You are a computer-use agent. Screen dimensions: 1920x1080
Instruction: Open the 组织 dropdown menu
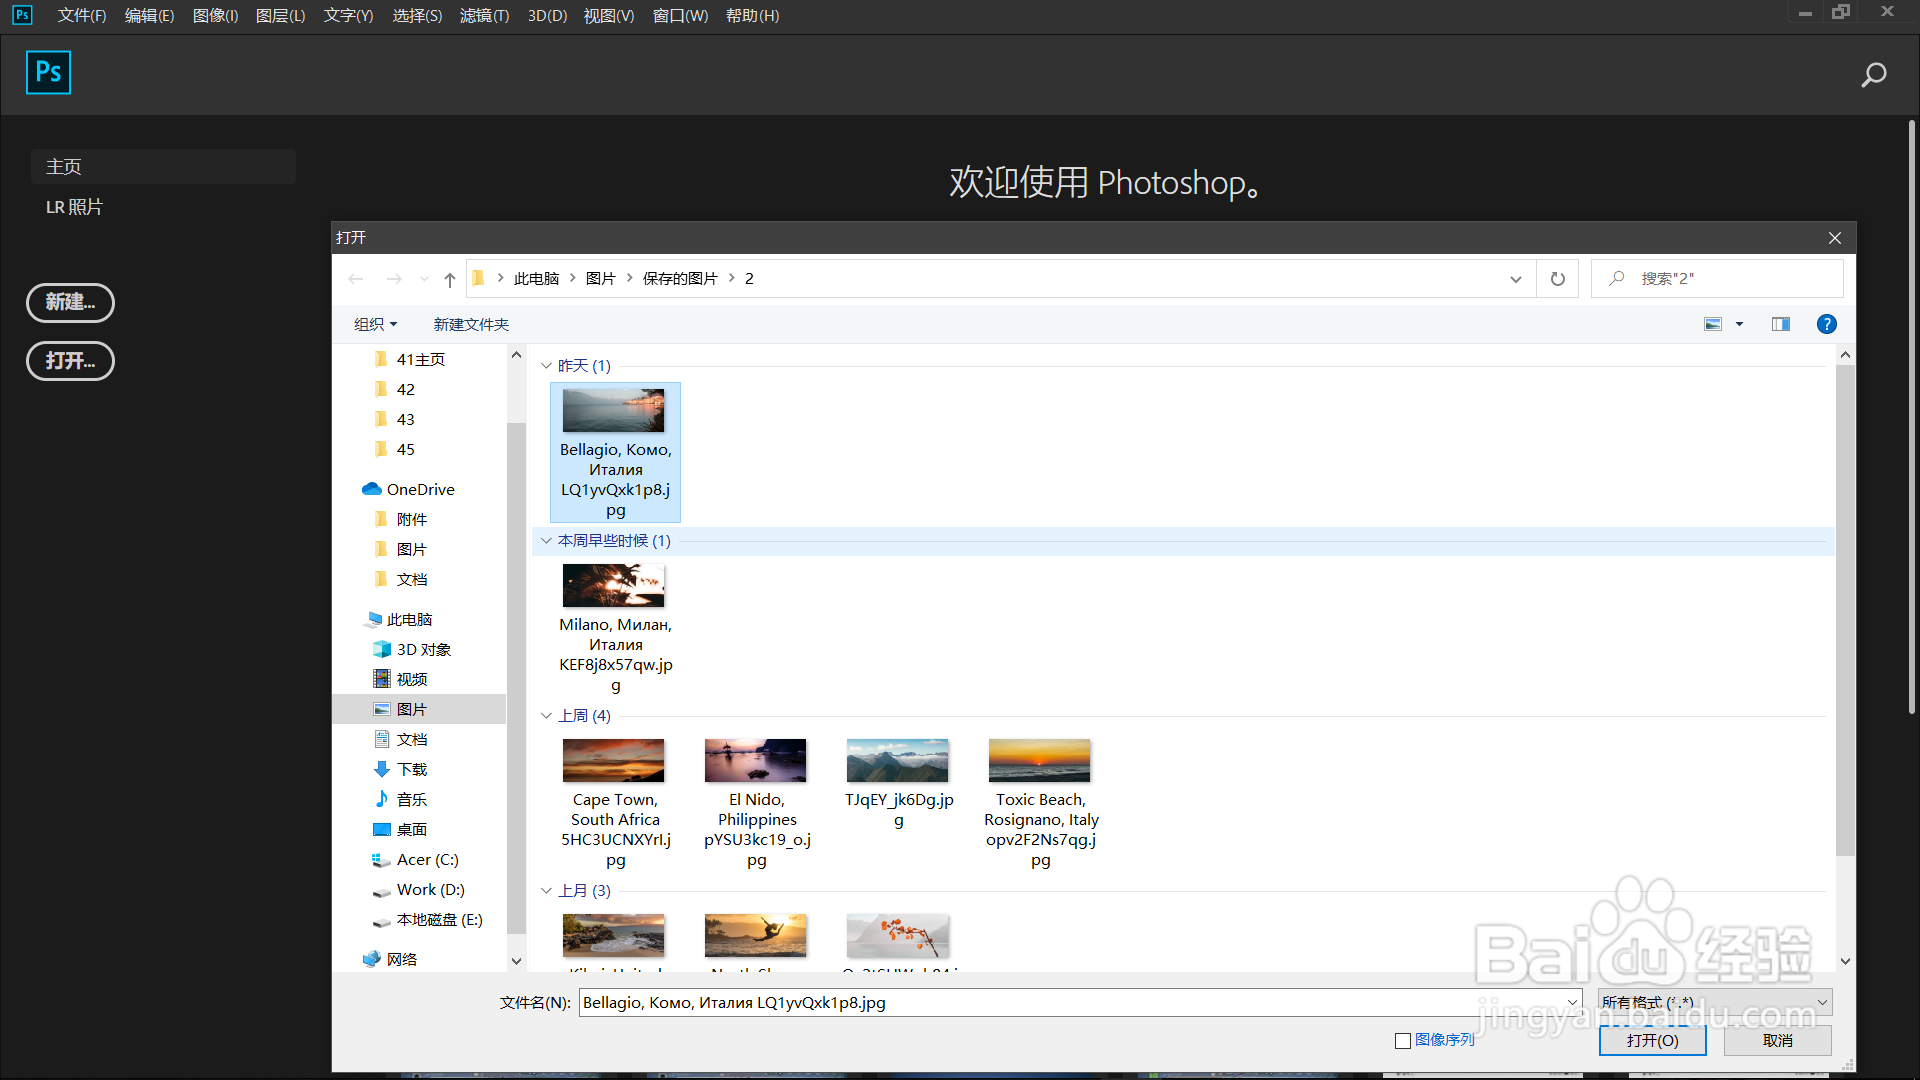point(375,324)
